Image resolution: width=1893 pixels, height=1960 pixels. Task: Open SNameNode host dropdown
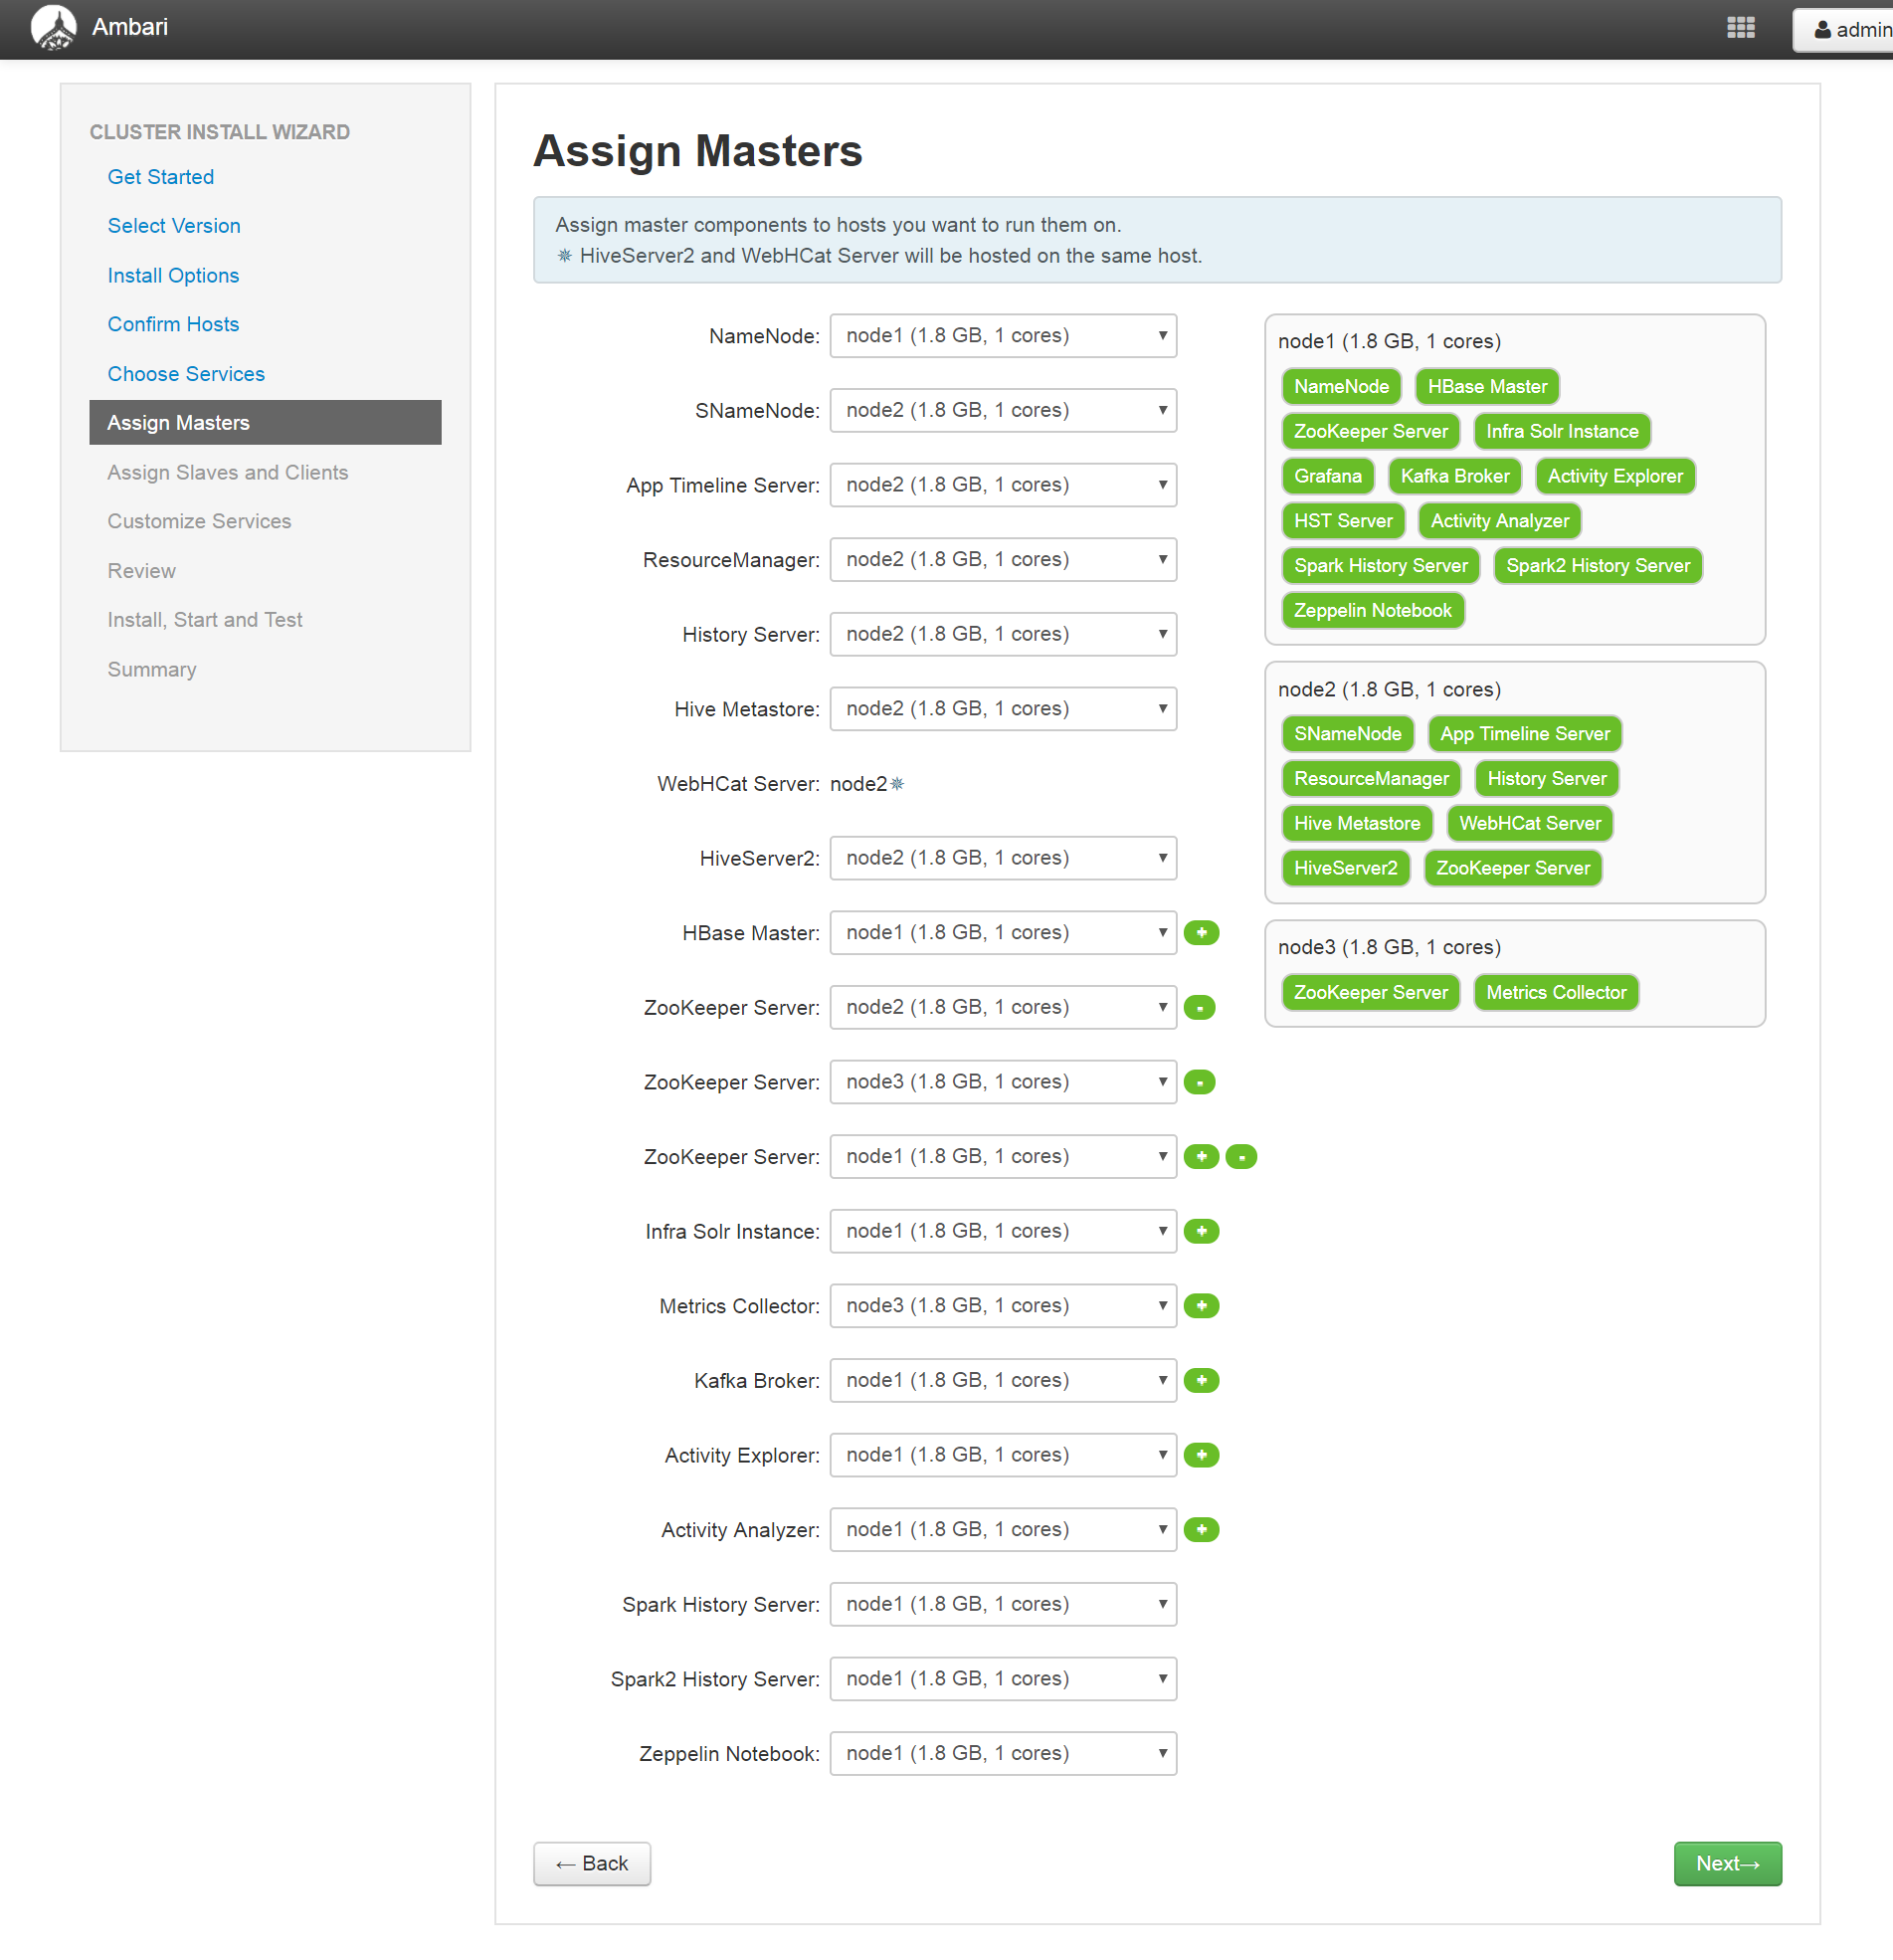pyautogui.click(x=1003, y=410)
